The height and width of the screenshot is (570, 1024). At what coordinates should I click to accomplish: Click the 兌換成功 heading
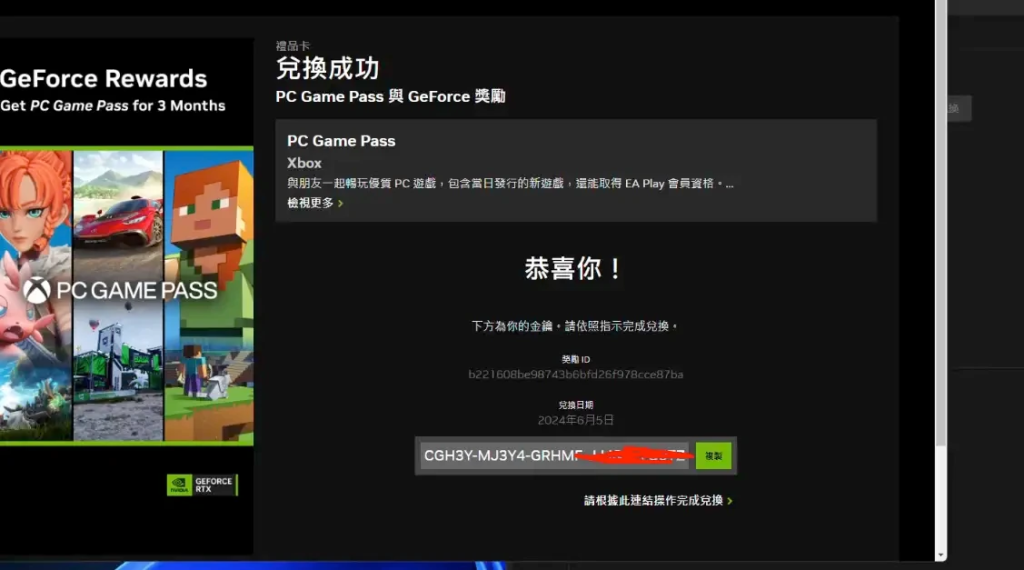(327, 68)
